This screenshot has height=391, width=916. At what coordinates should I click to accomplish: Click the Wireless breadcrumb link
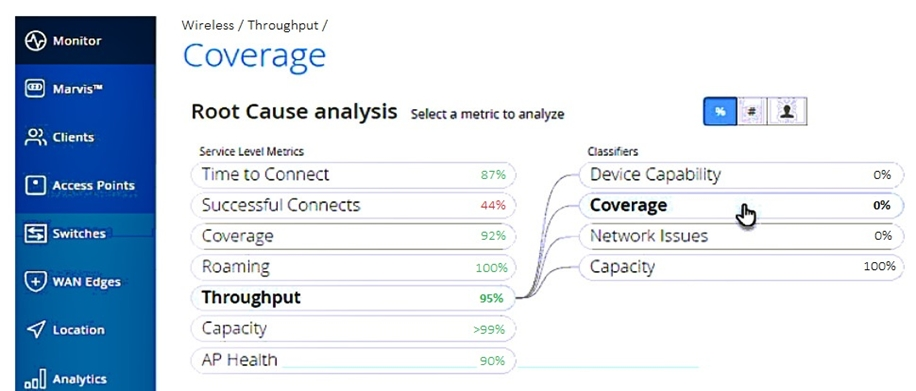[209, 25]
